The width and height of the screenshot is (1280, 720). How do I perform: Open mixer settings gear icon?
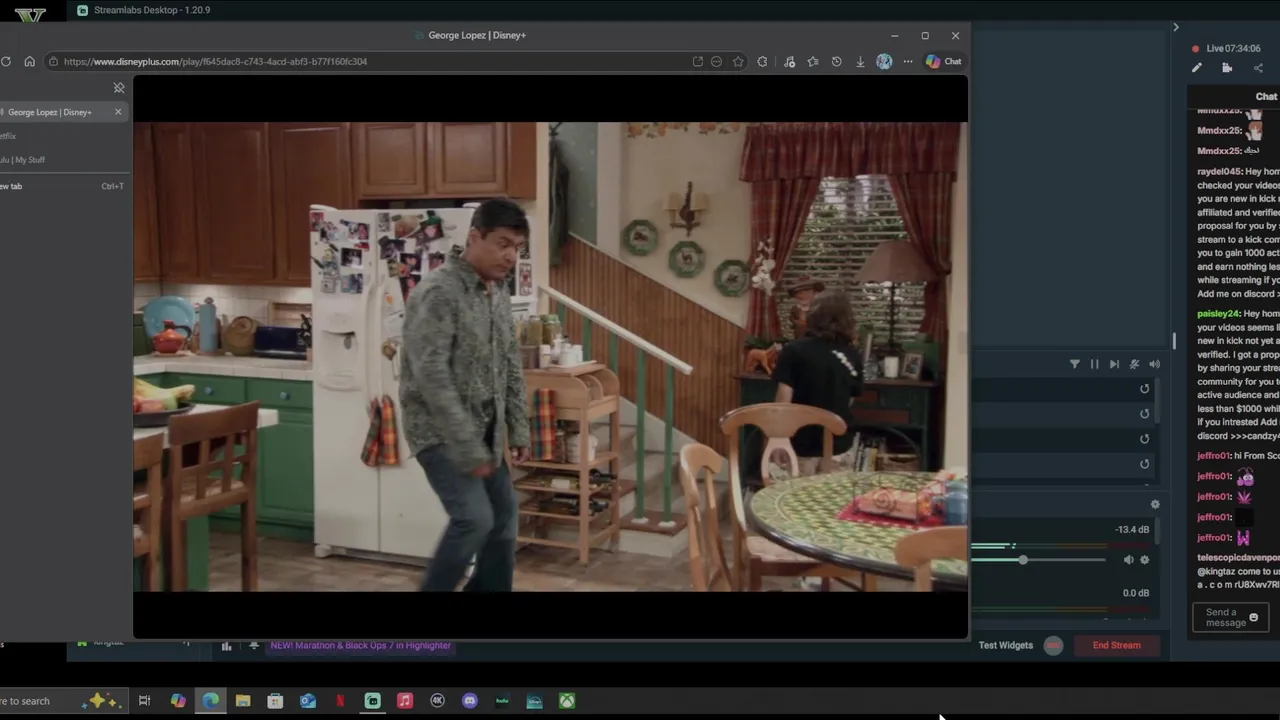[x=1155, y=505]
